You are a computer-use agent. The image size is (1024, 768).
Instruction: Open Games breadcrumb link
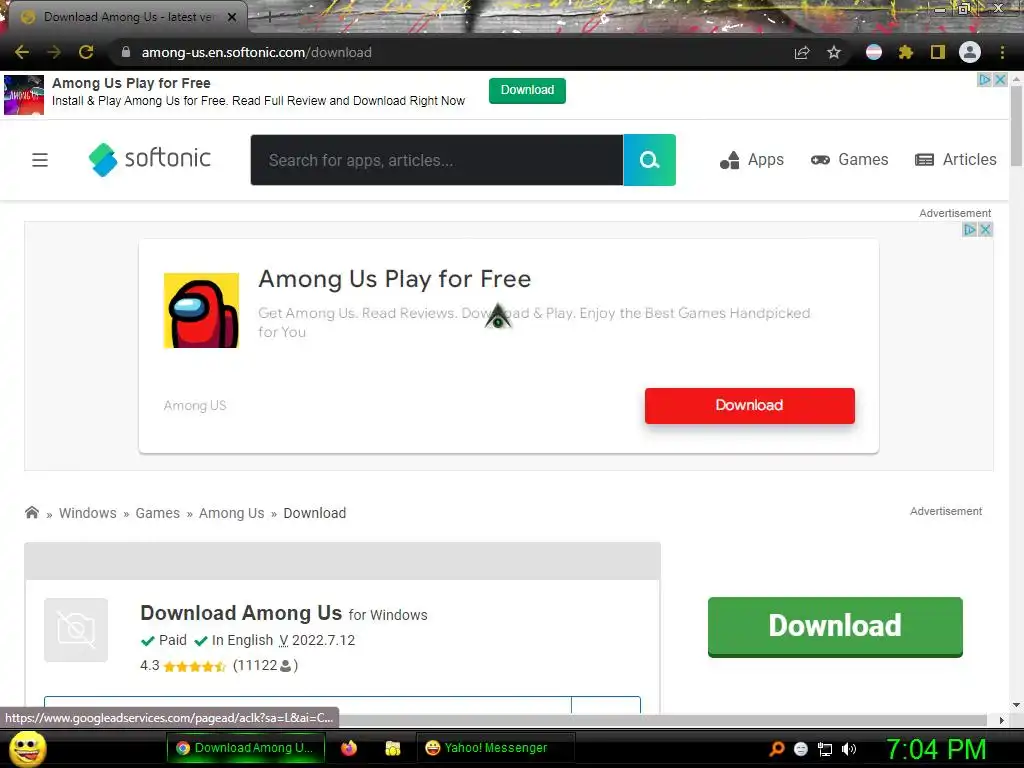point(157,513)
